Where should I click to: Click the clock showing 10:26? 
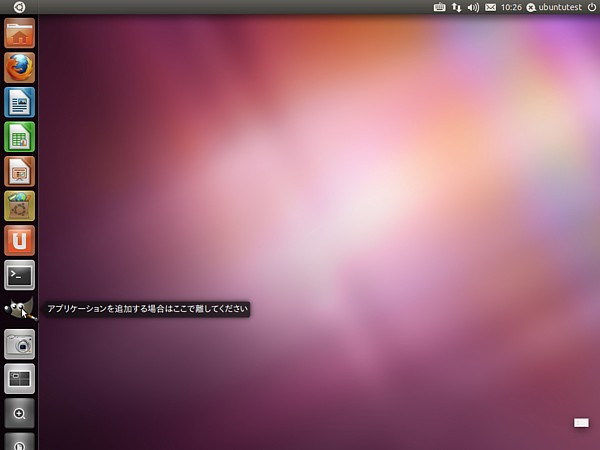tap(511, 7)
